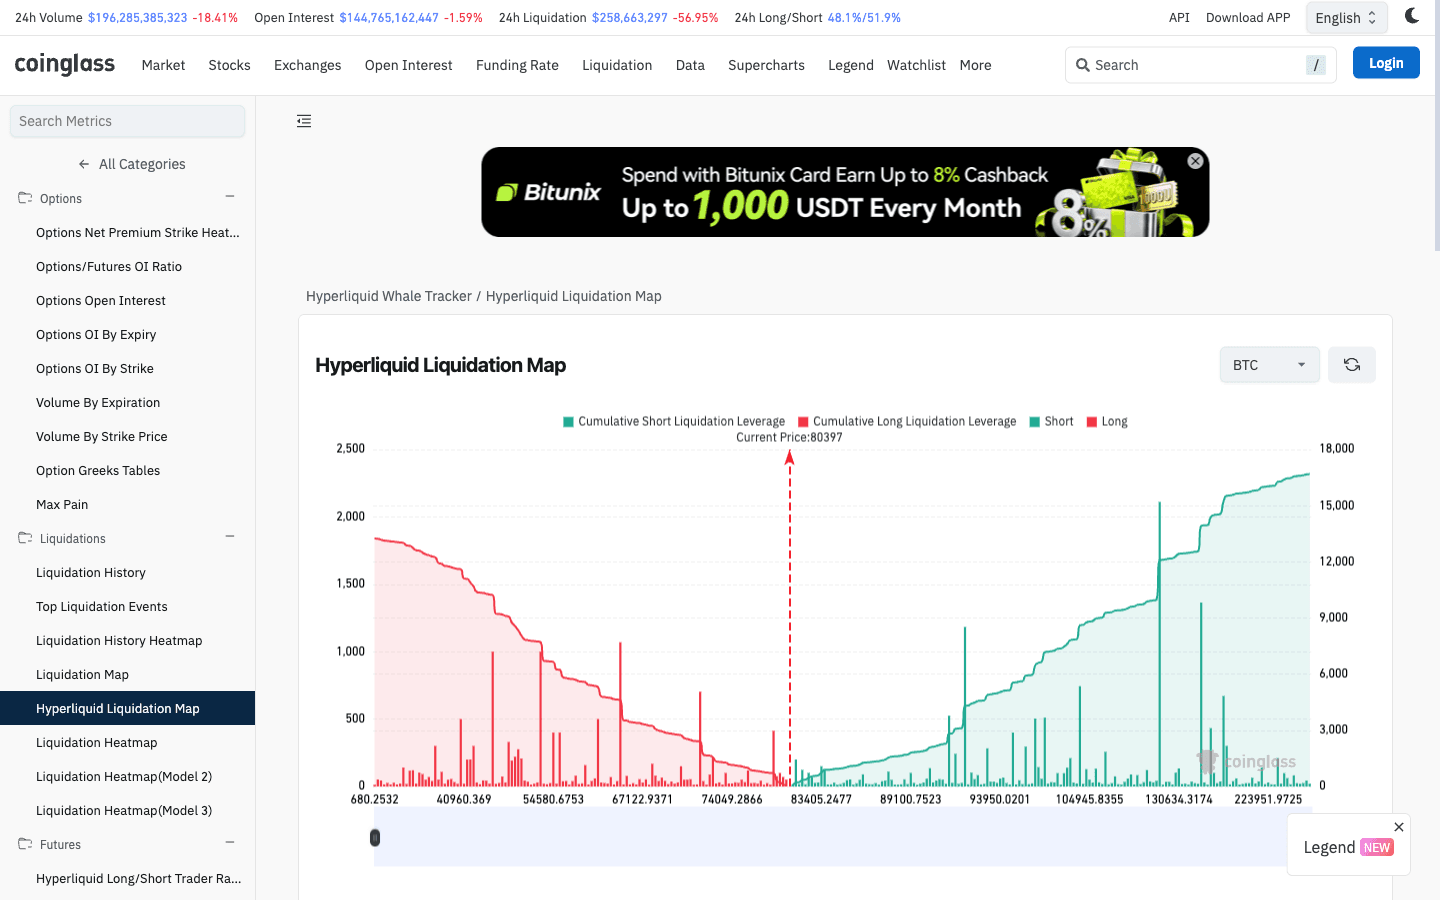
Task: Collapse sidebar with menu-fold icon
Action: pos(304,121)
